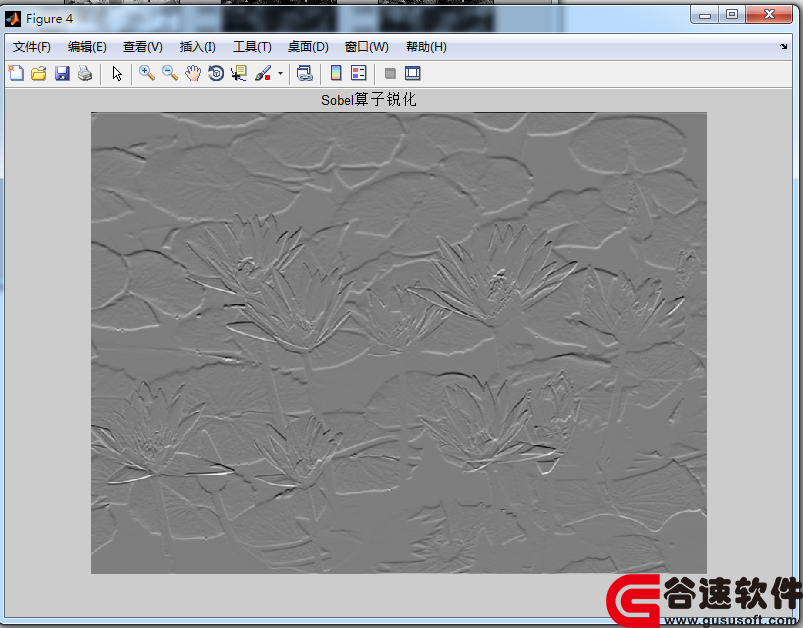This screenshot has width=803, height=628.
Task: Minimize the Figure 4 window
Action: [705, 15]
